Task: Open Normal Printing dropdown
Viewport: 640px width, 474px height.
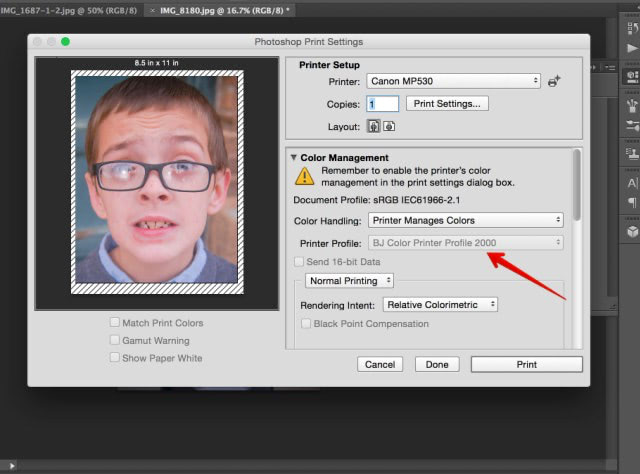Action: [x=349, y=281]
